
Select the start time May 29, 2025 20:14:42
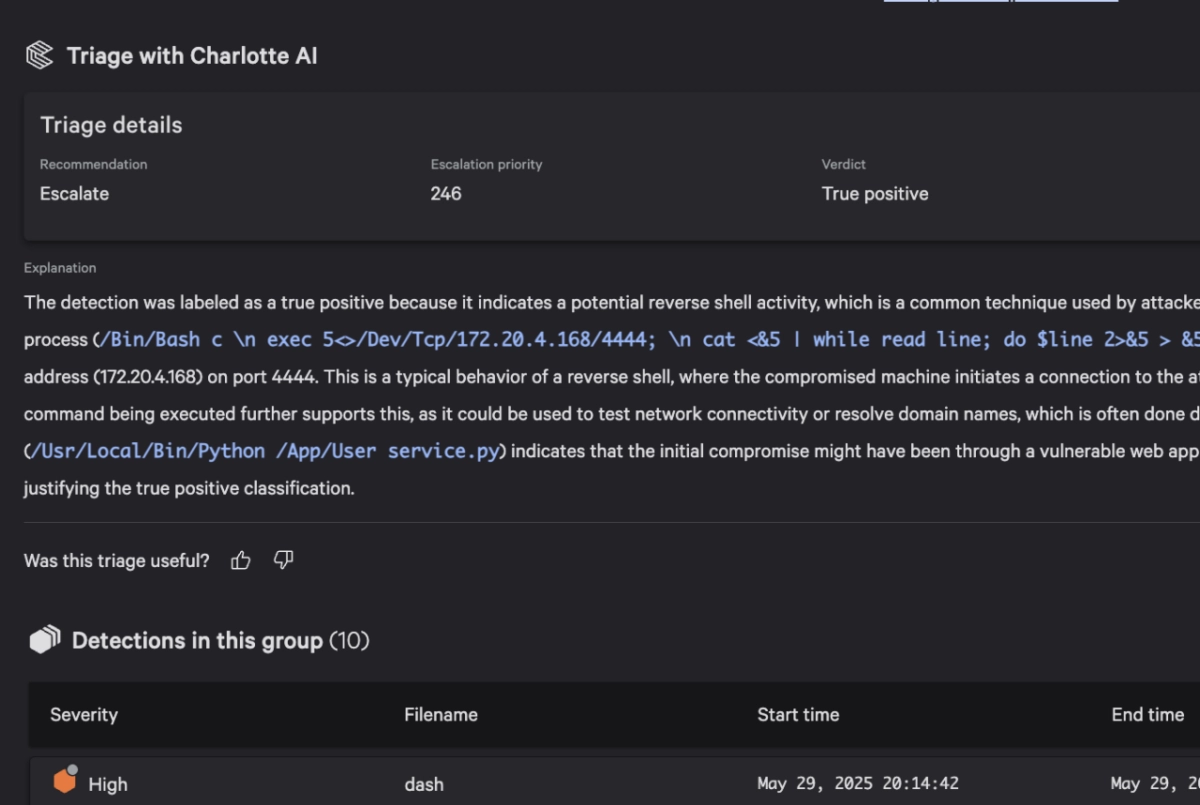(x=858, y=784)
